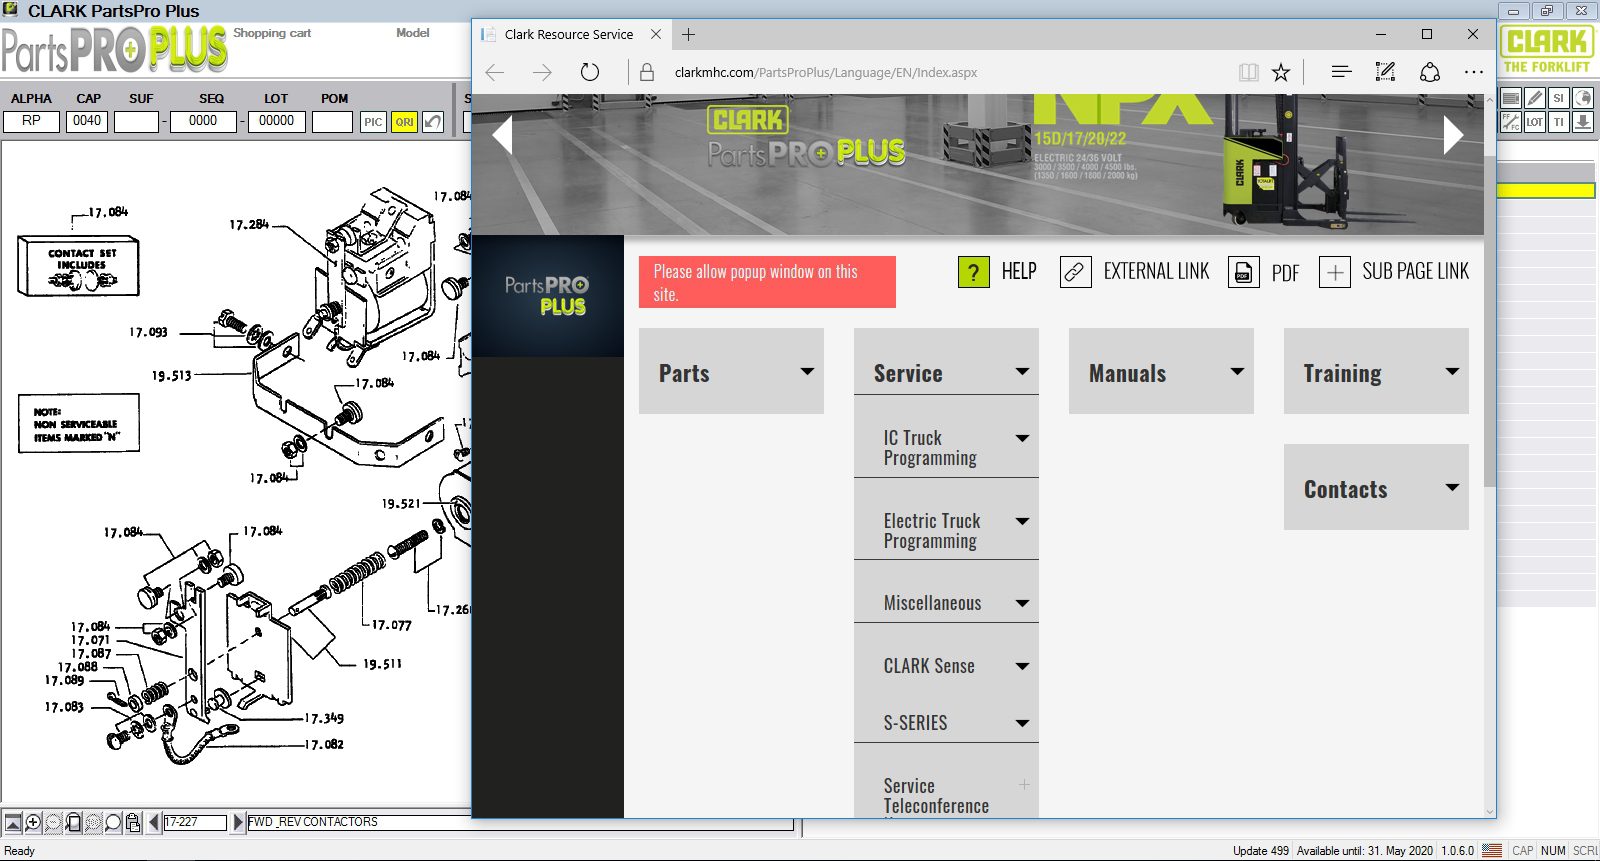Click the SUF input field
1600x861 pixels.
click(136, 121)
